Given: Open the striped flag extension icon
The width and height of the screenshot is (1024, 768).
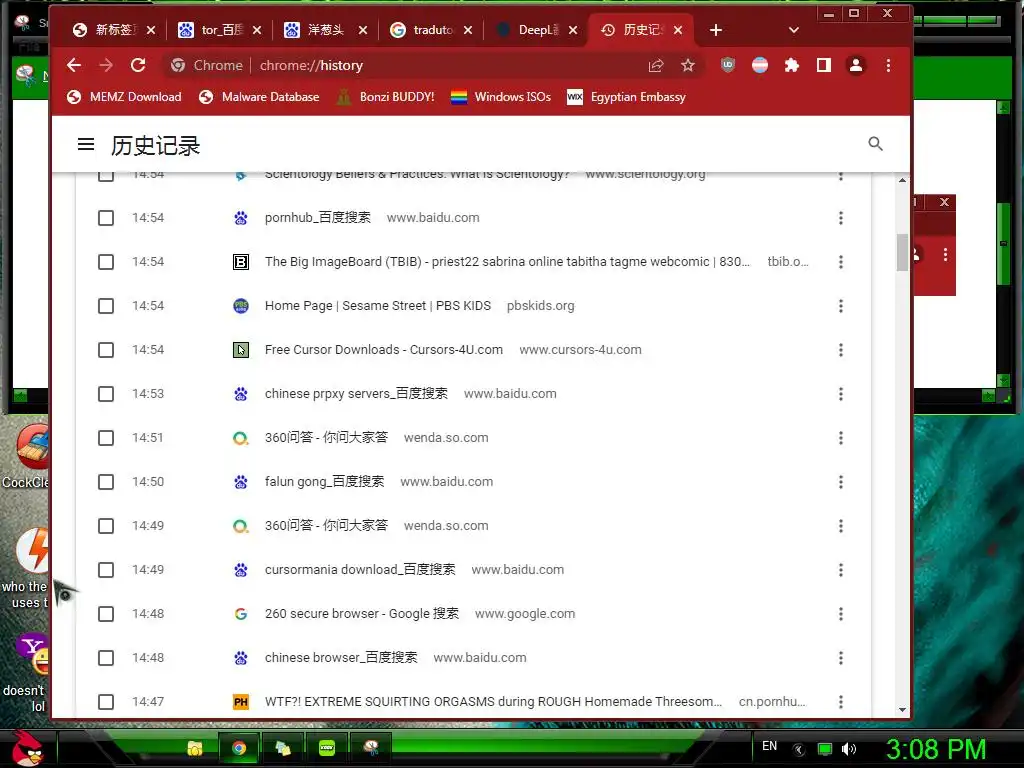Looking at the screenshot, I should (x=760, y=65).
